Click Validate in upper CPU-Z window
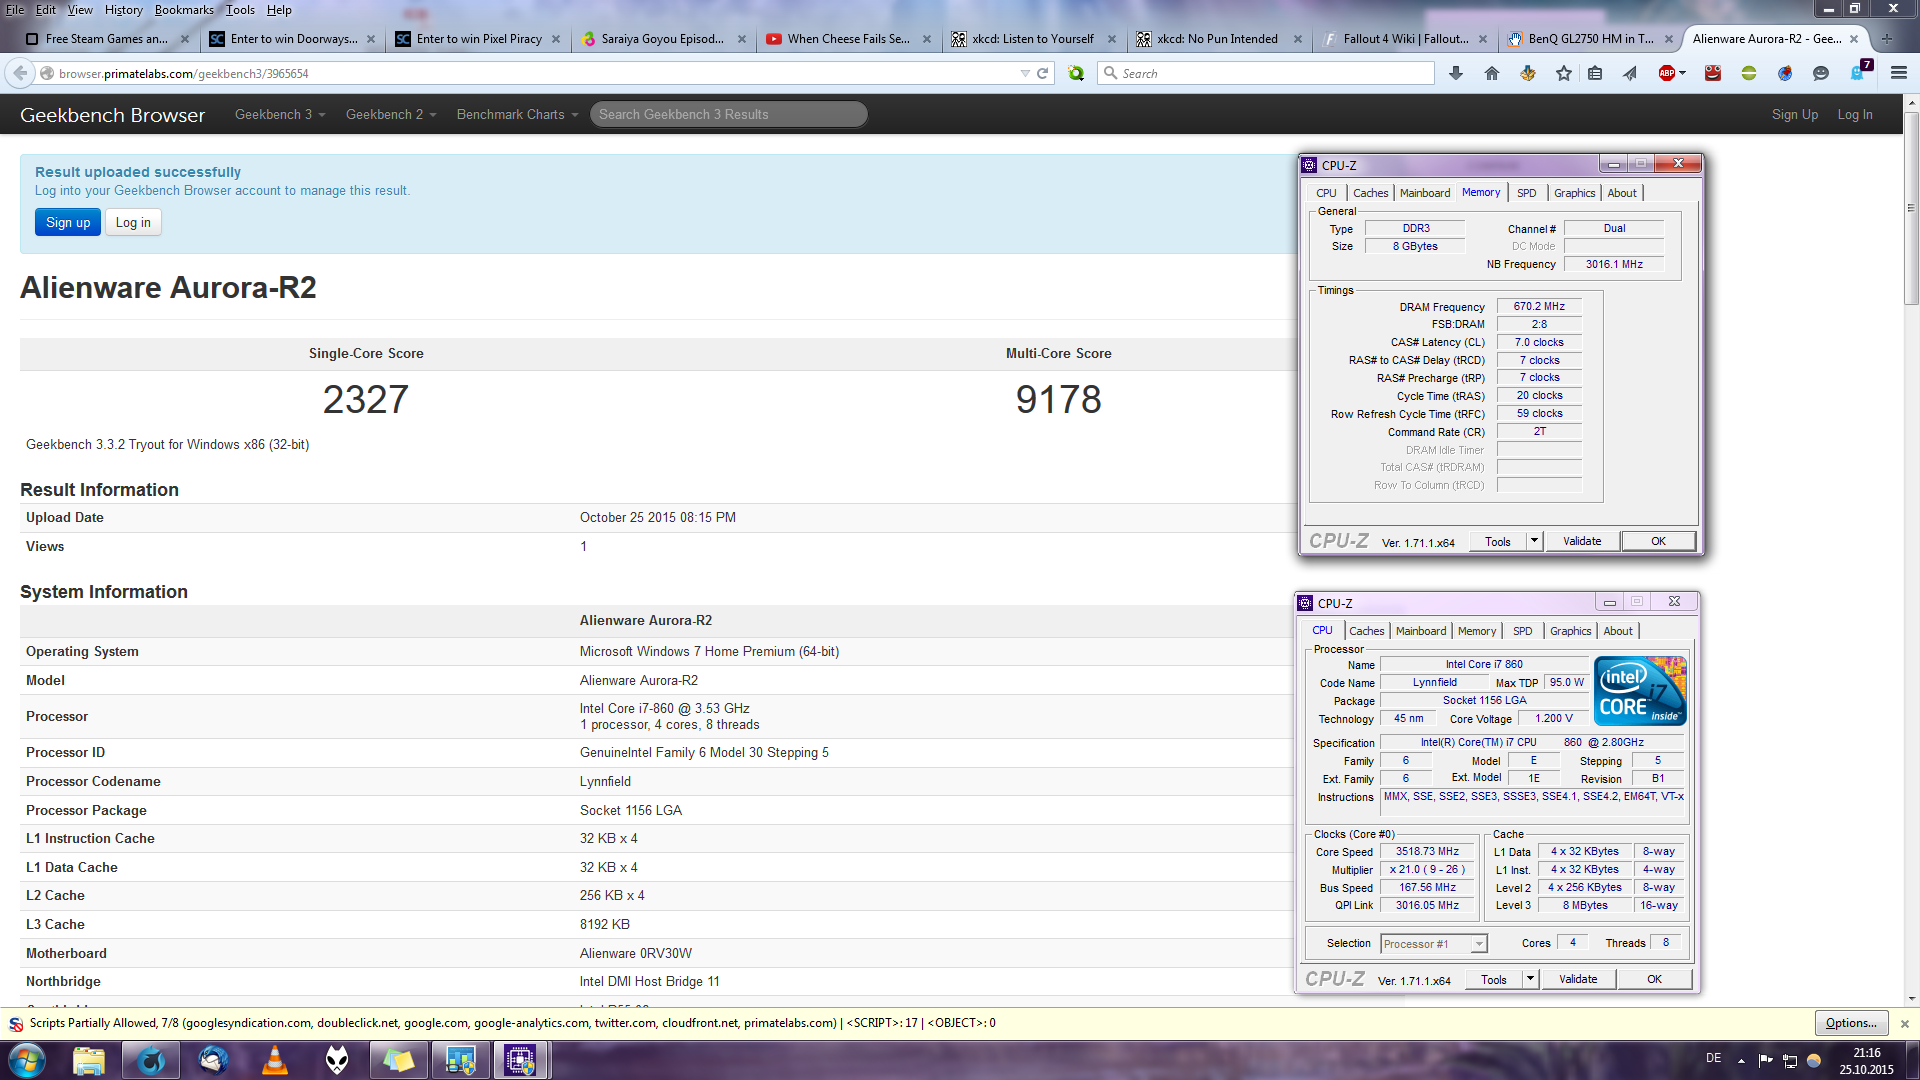The width and height of the screenshot is (1920, 1080). [x=1582, y=541]
